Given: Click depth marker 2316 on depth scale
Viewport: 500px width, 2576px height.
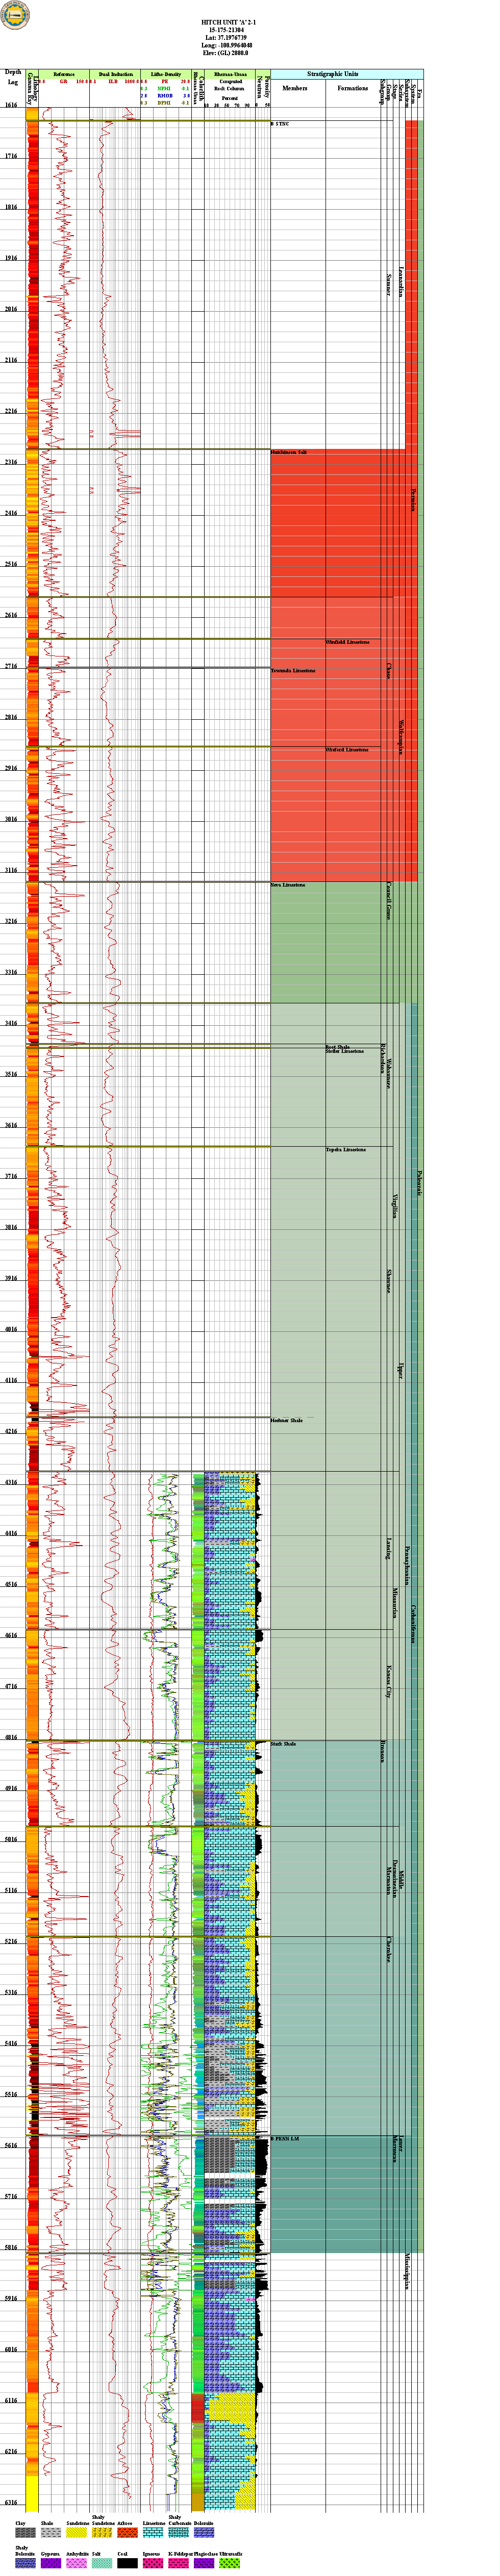Looking at the screenshot, I should click(11, 462).
